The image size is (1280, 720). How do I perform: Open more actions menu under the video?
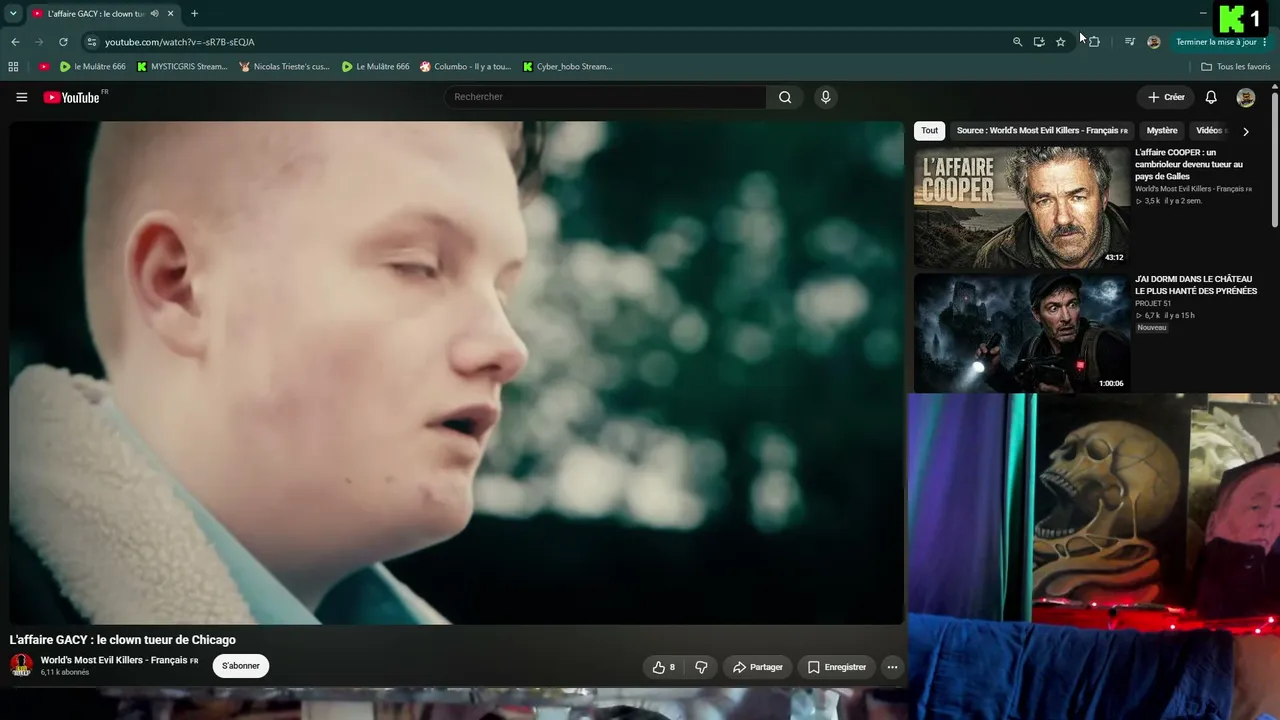coord(892,667)
